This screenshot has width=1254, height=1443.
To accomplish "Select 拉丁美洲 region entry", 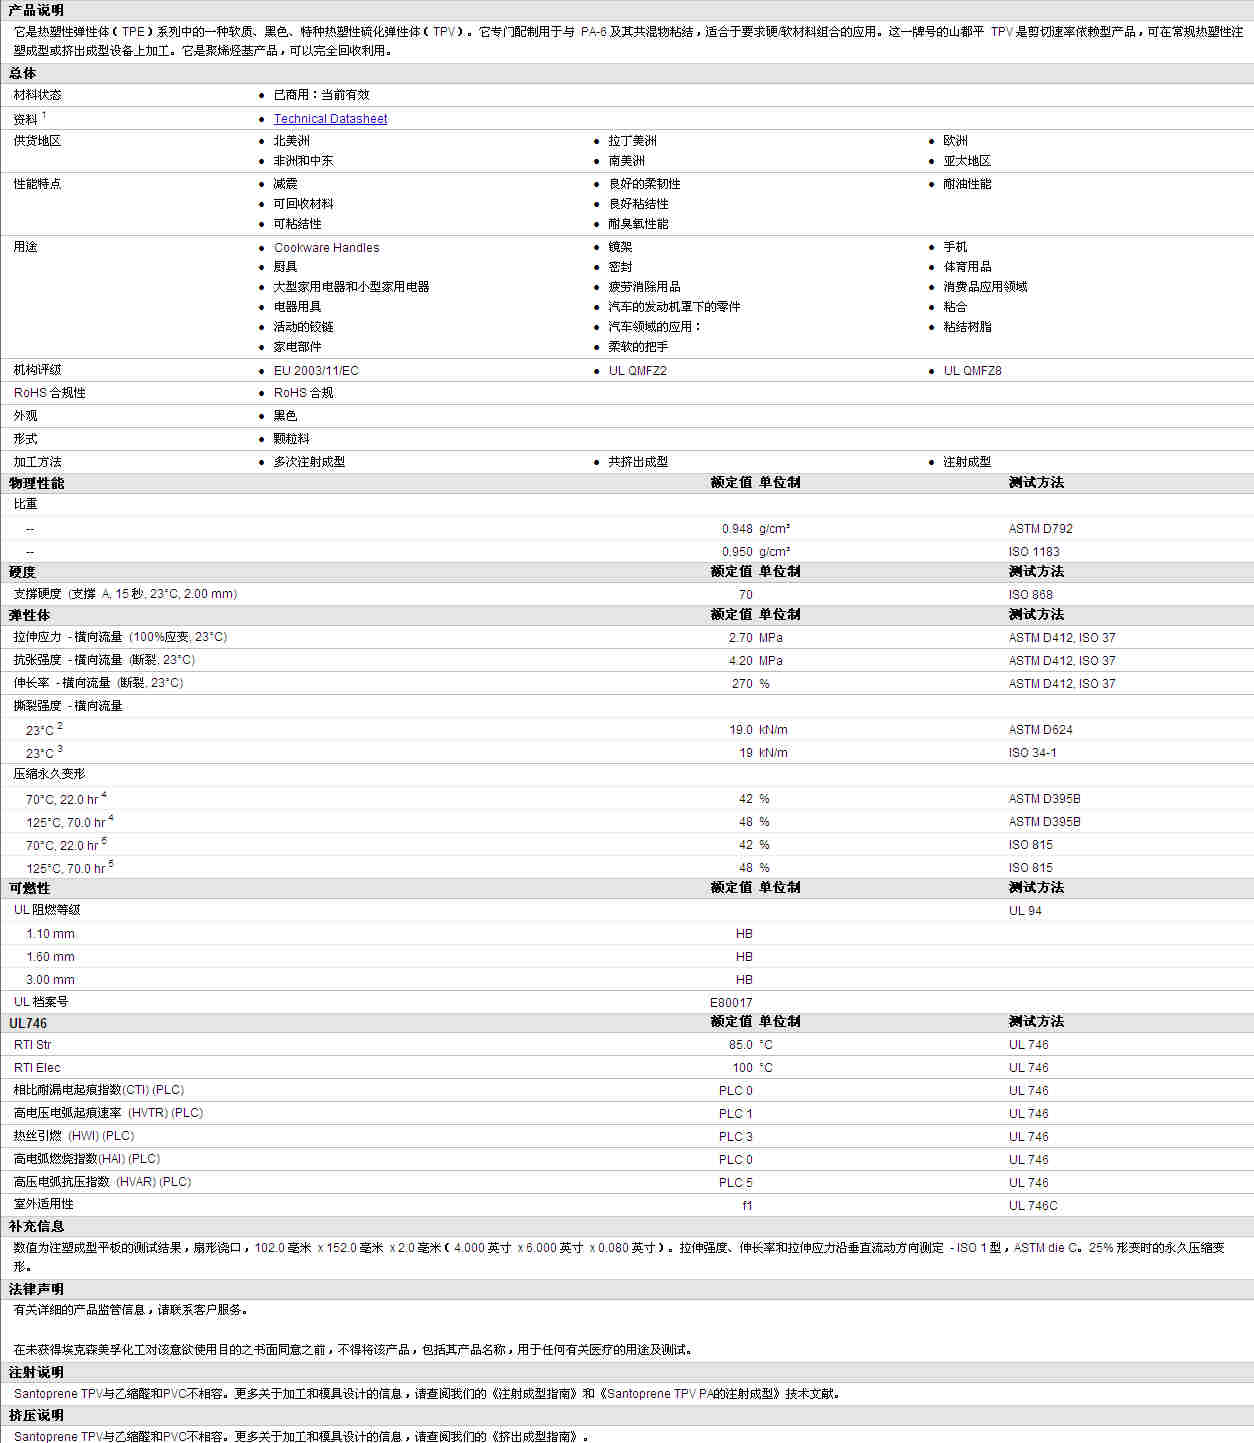I will click(633, 141).
